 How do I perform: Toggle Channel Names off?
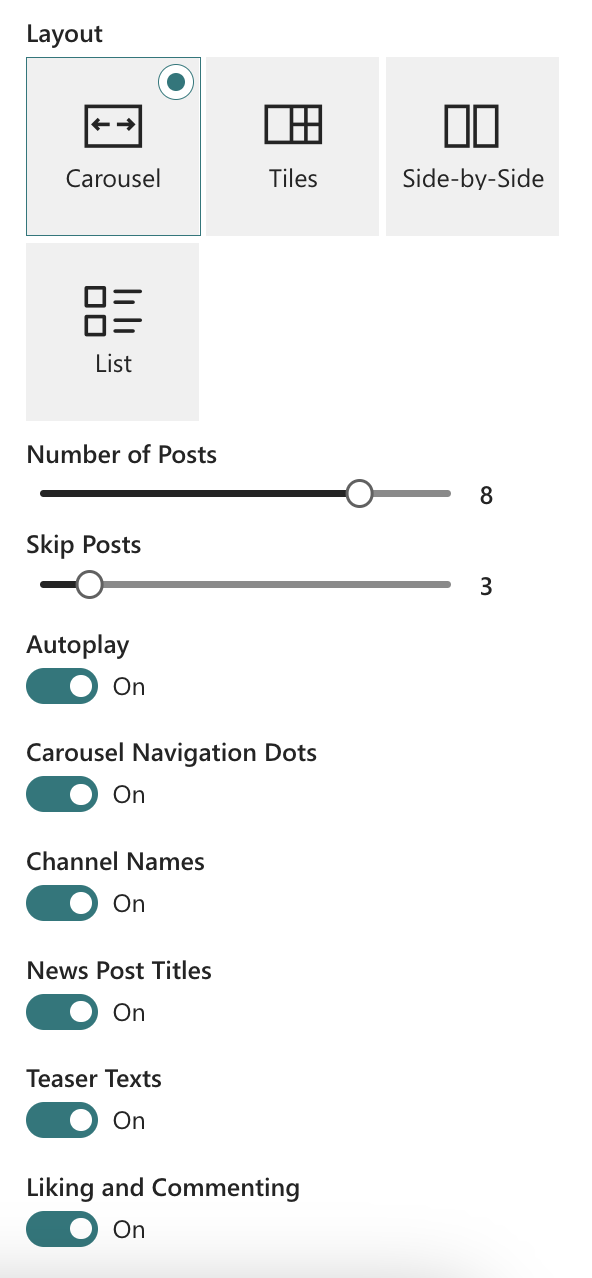[62, 904]
